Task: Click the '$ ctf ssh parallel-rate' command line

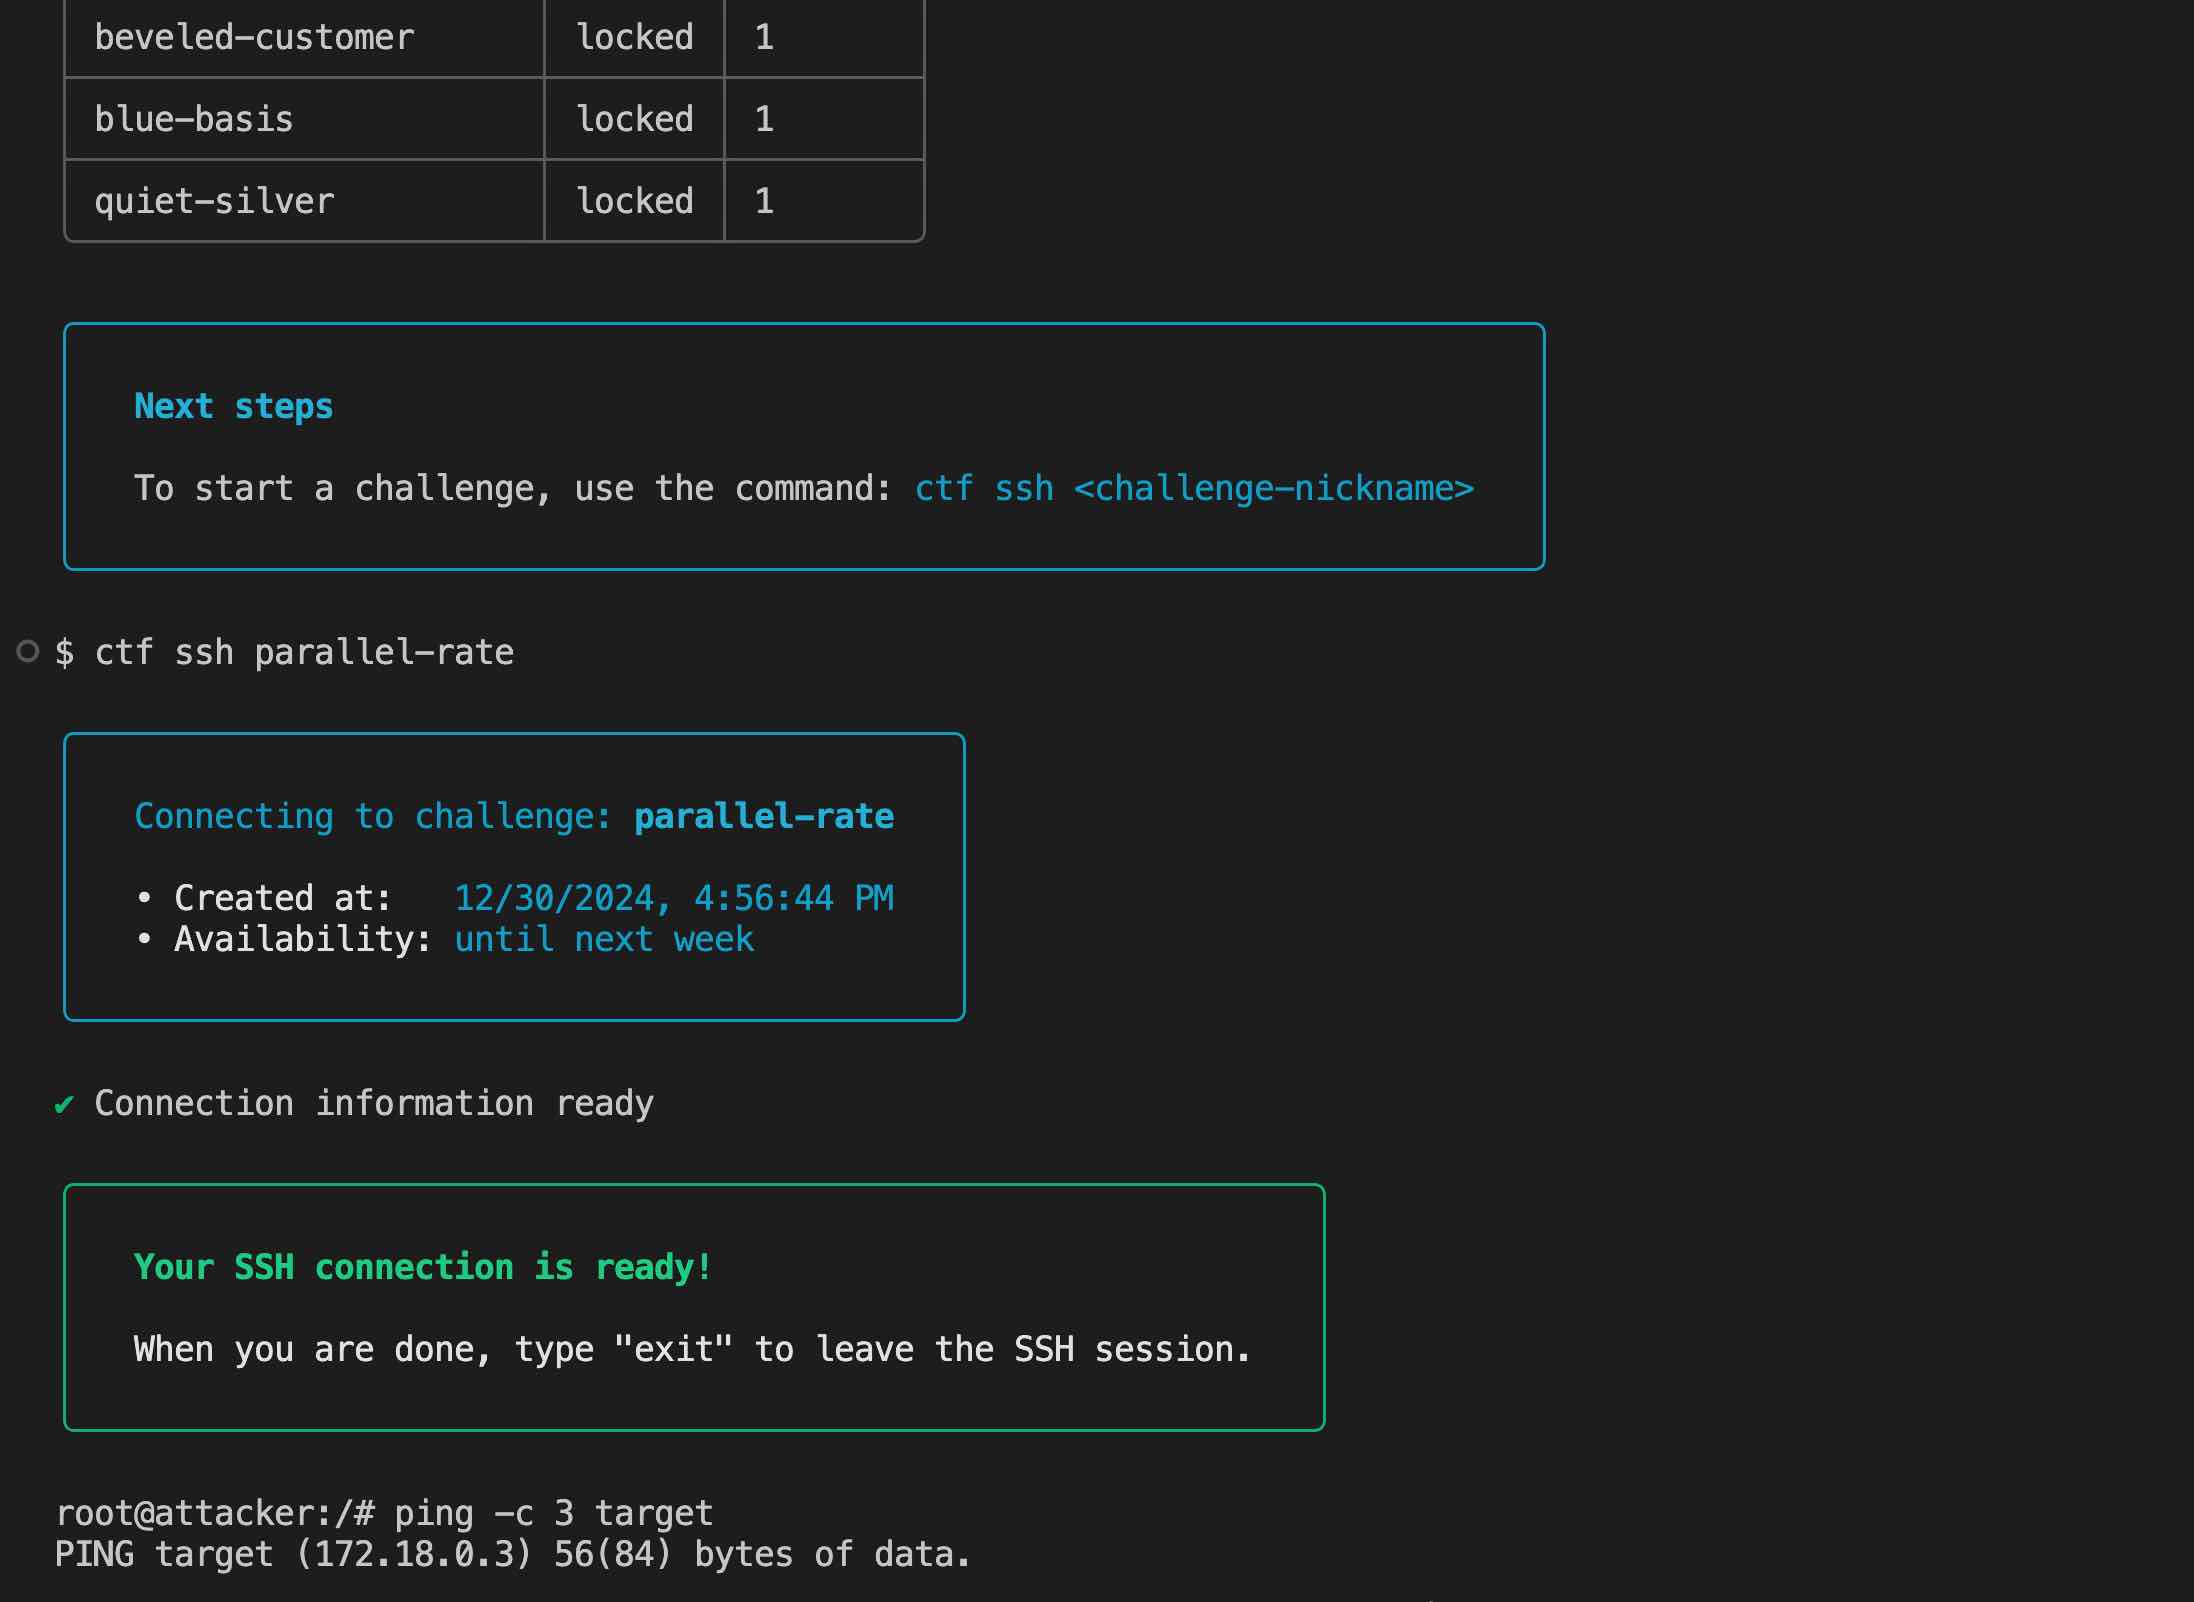Action: 284,652
